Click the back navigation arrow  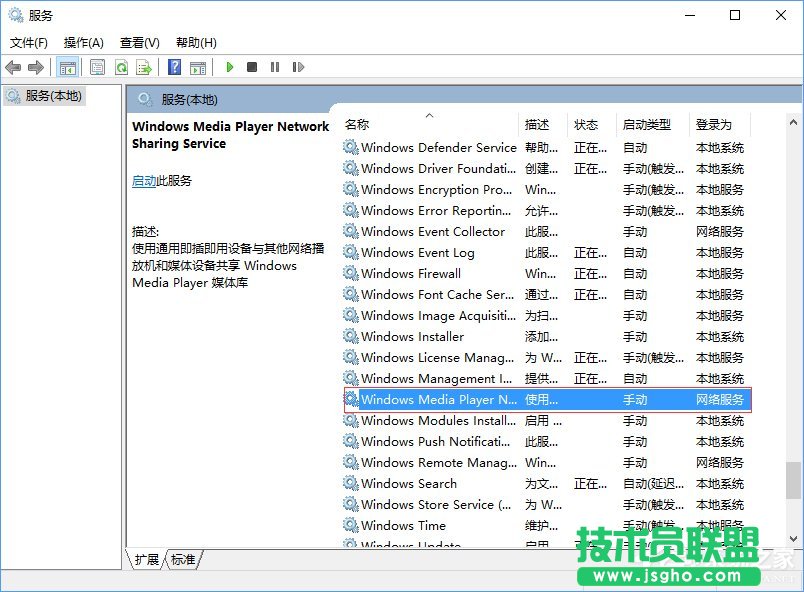click(x=13, y=67)
